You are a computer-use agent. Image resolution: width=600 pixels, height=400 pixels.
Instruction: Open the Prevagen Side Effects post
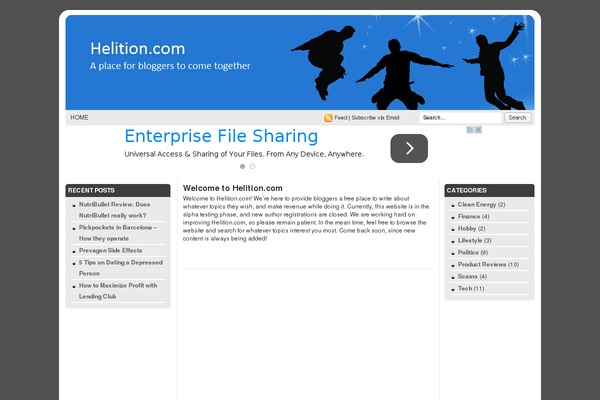coord(111,250)
